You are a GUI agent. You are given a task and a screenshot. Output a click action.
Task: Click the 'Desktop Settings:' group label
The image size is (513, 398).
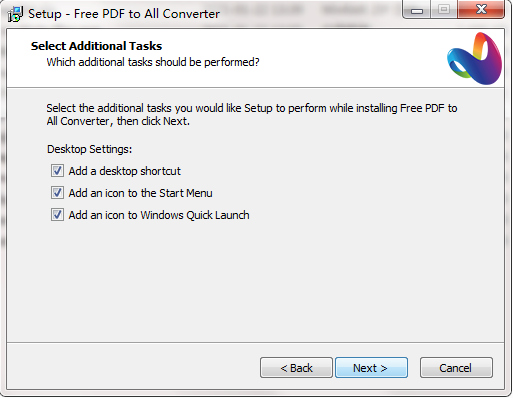(89, 149)
